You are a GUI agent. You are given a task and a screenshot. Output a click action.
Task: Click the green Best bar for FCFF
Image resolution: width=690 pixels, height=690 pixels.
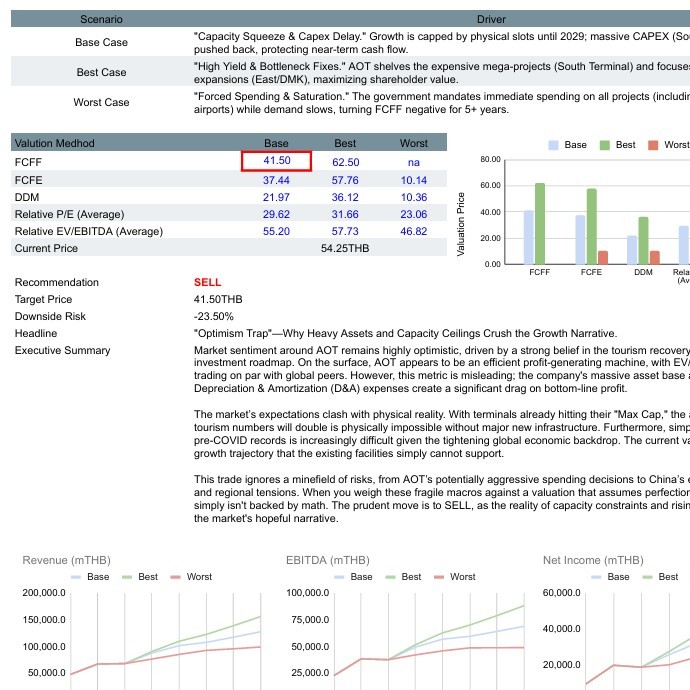540,224
